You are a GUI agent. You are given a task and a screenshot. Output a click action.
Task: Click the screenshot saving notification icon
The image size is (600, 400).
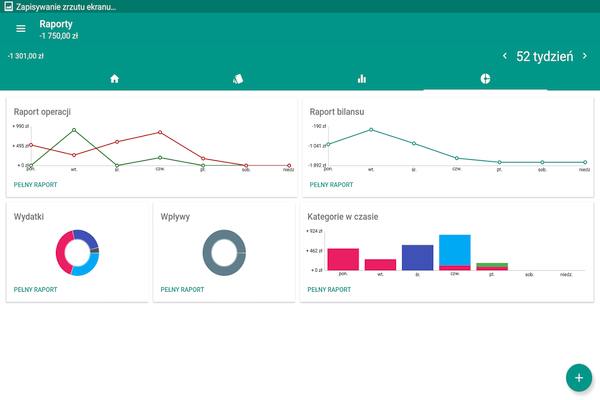click(x=8, y=7)
